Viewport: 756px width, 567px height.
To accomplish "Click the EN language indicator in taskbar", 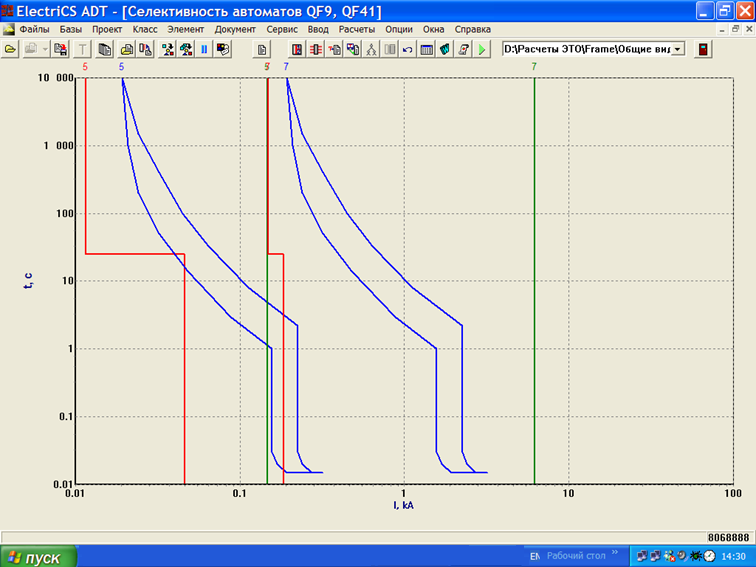I will (x=535, y=556).
